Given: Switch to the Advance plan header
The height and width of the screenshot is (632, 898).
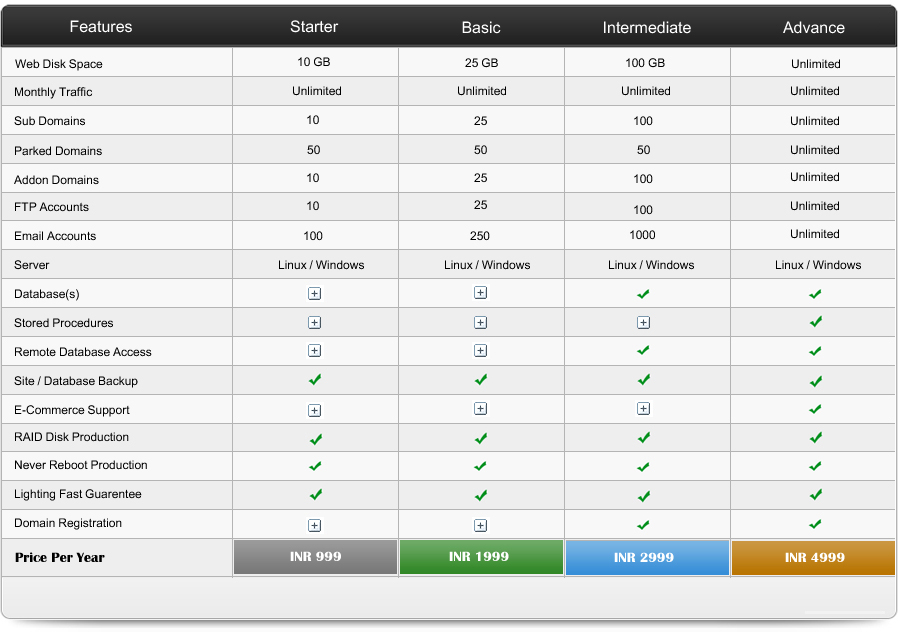Looking at the screenshot, I should coord(813,27).
